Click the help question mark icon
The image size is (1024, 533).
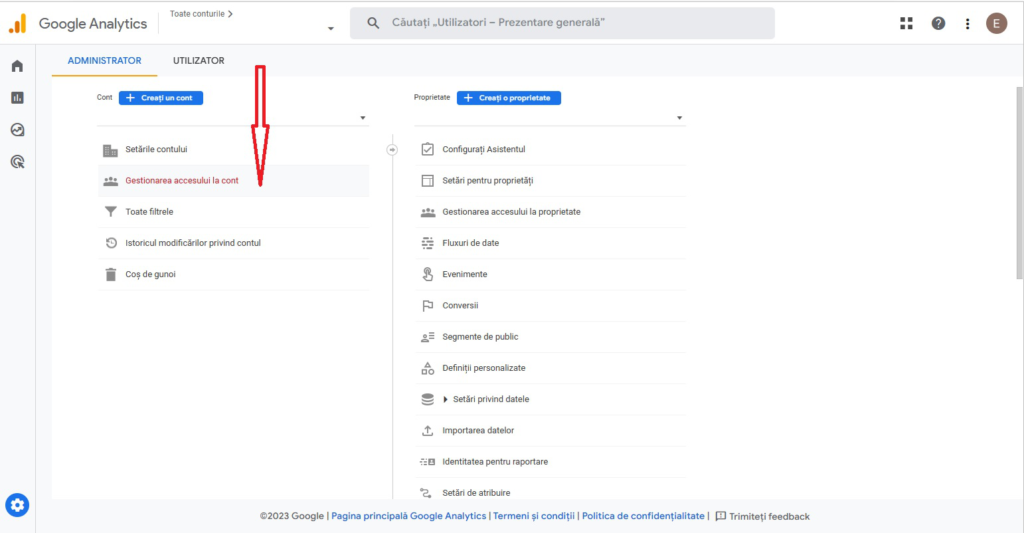tap(938, 24)
